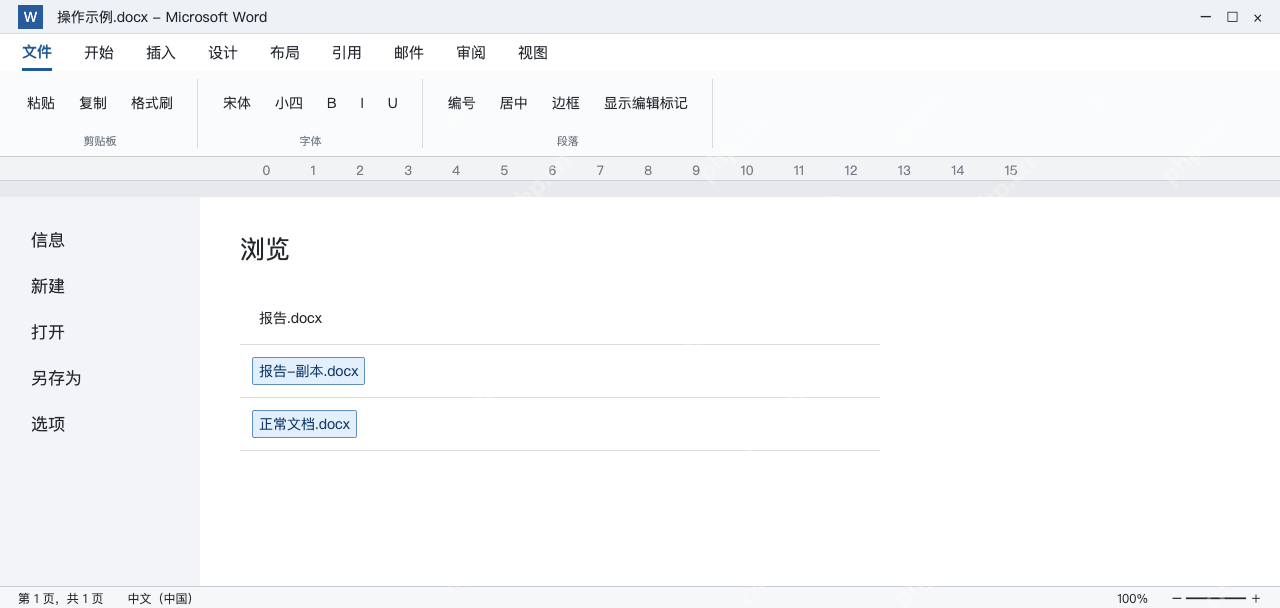Toggle bold with the B button
Screen dimensions: 1280x608
coord(332,103)
